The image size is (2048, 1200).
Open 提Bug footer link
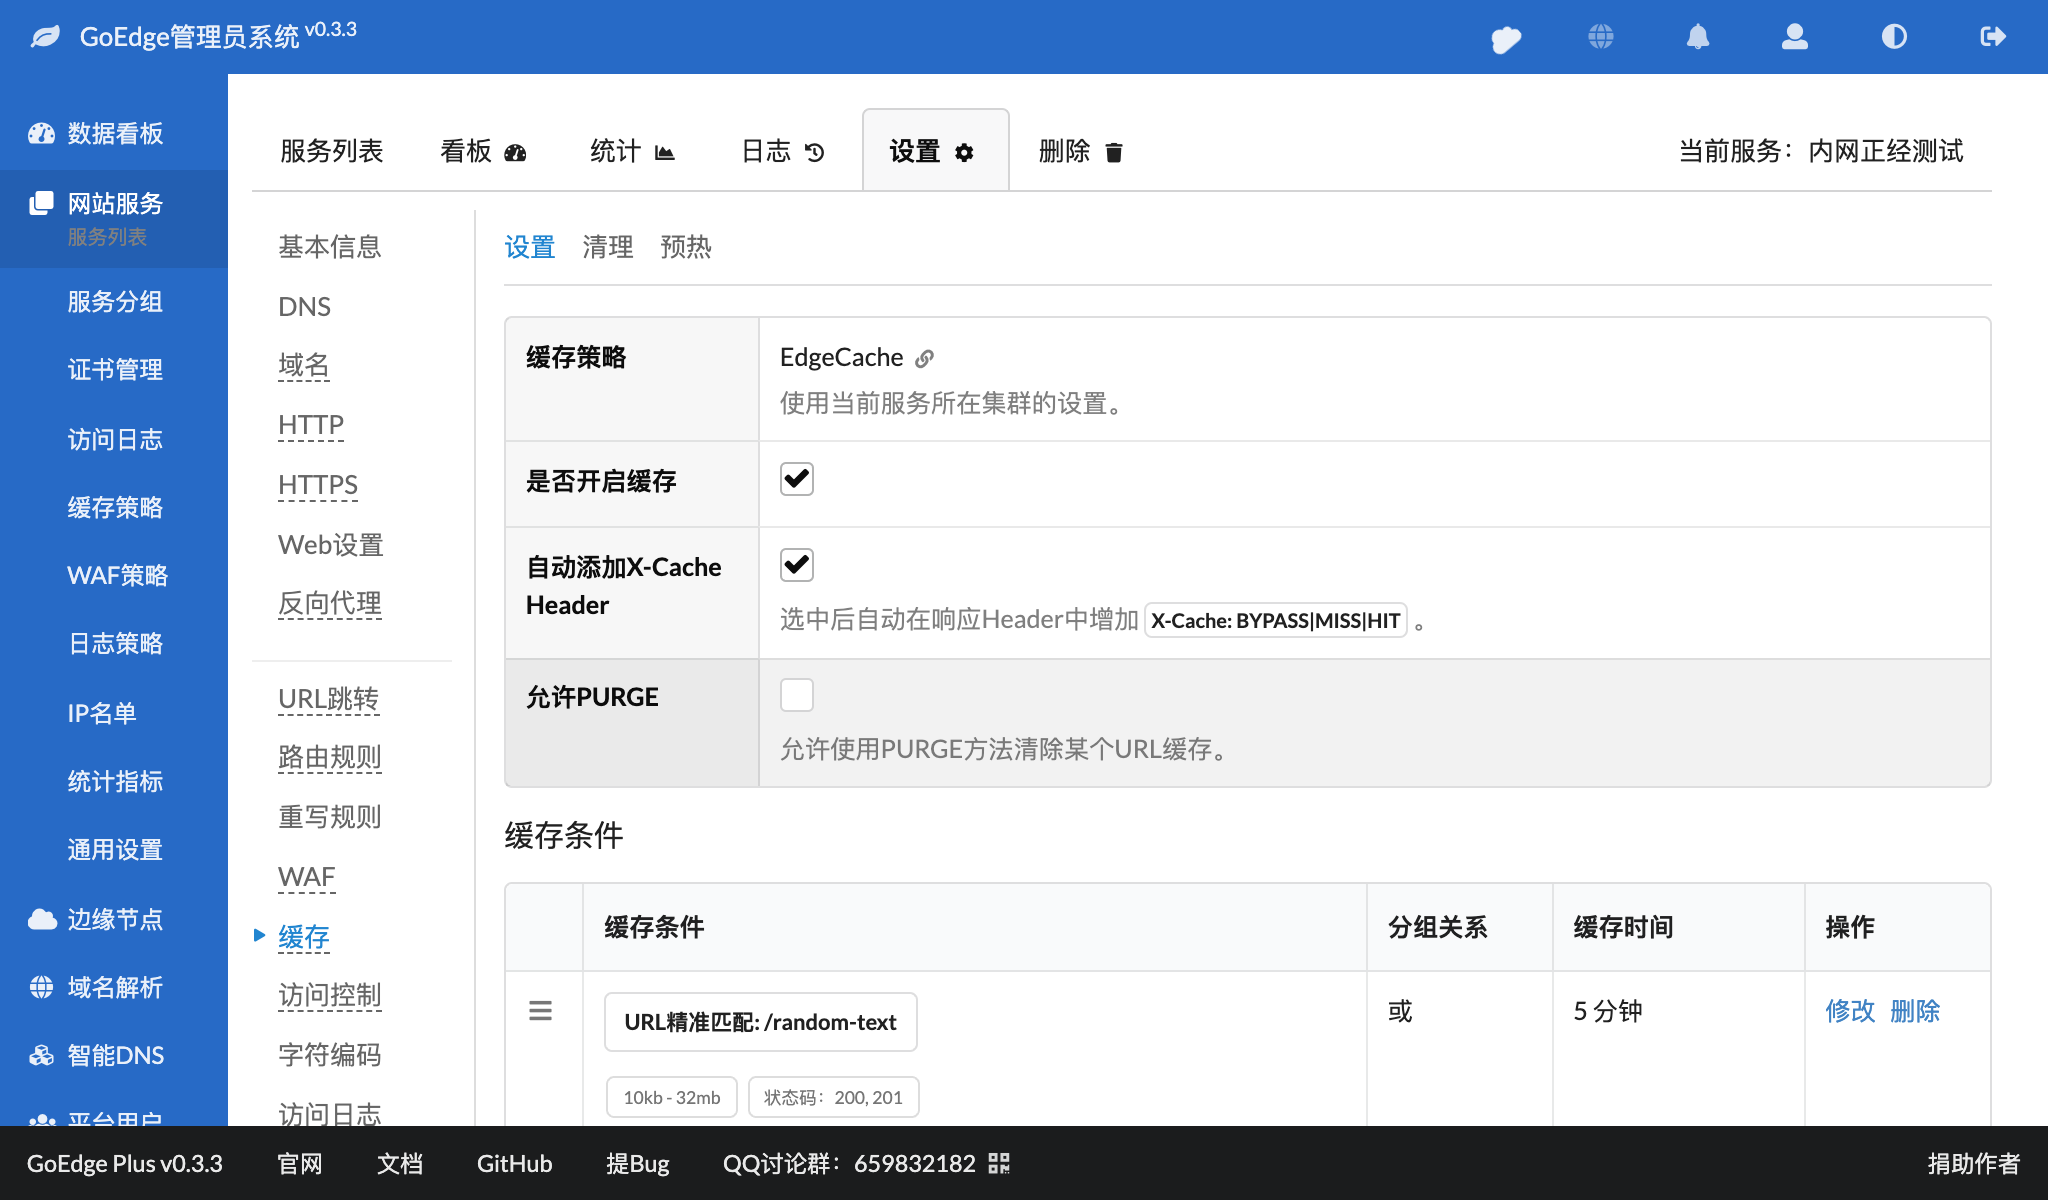pyautogui.click(x=638, y=1163)
